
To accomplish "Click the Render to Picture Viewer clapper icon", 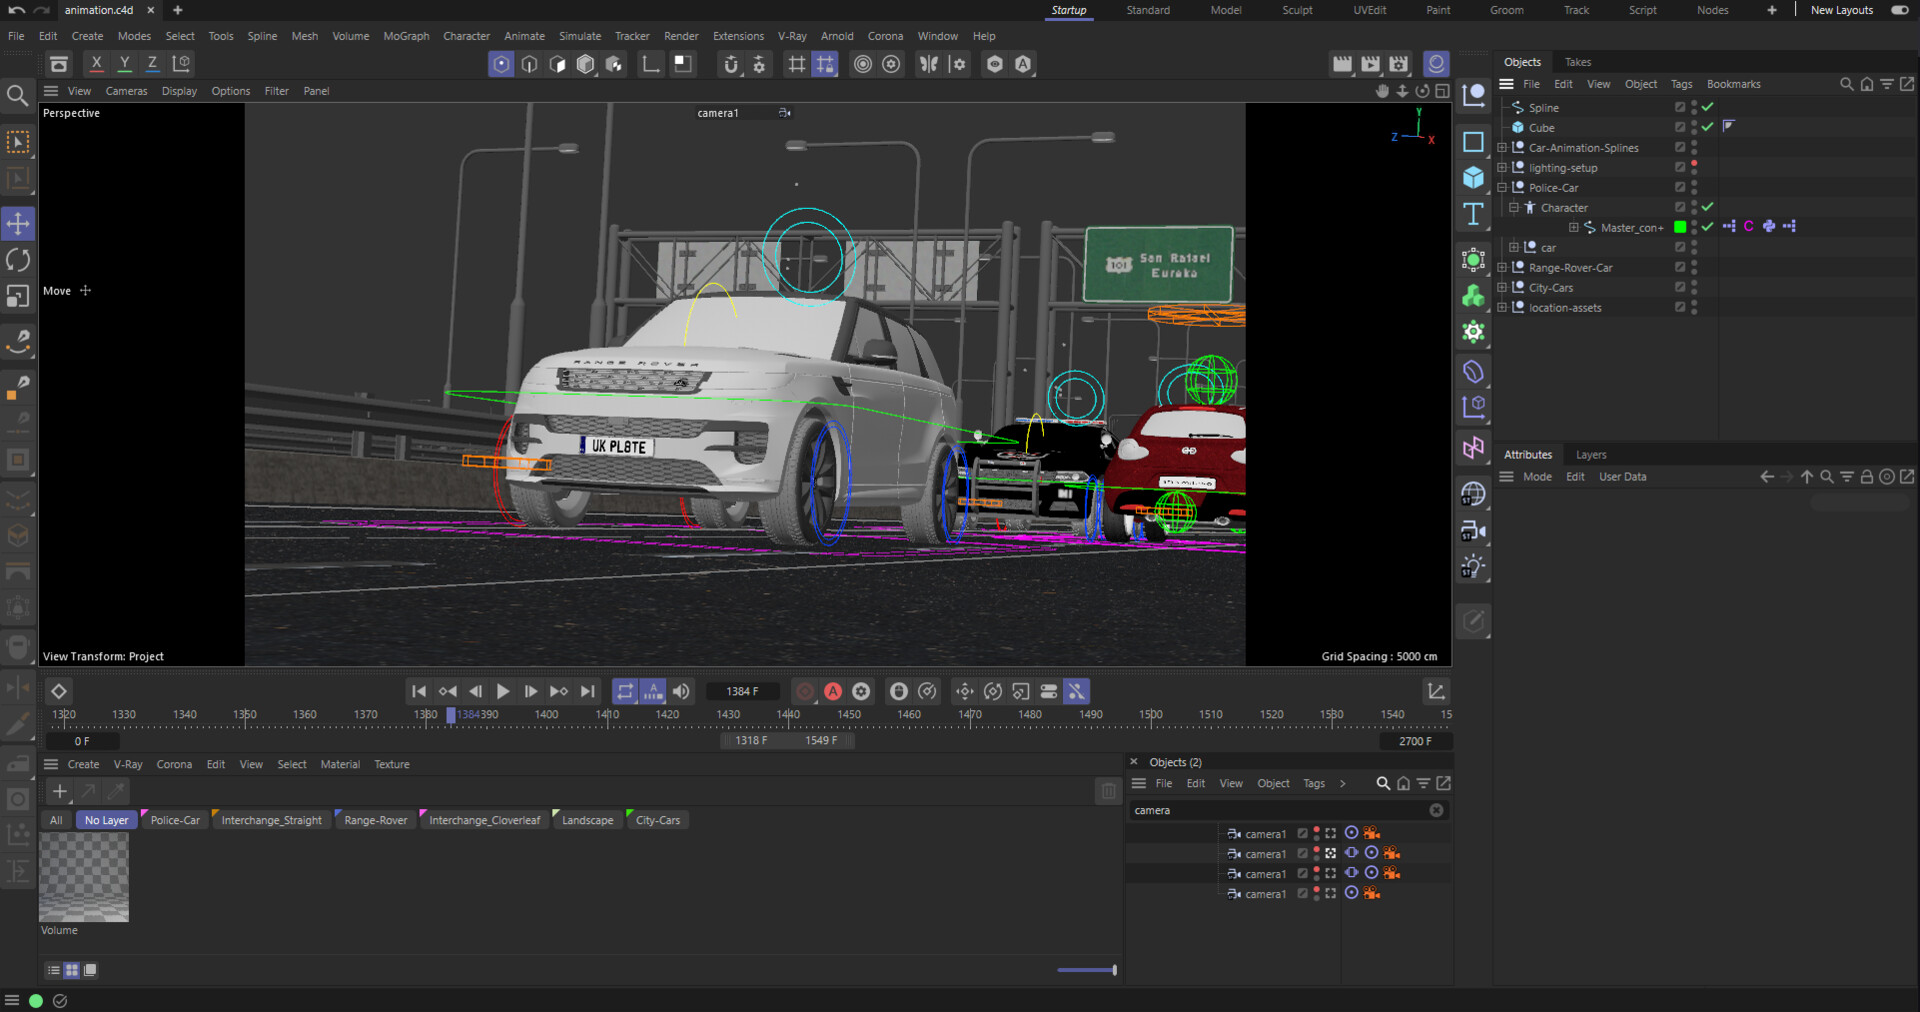I will pyautogui.click(x=1371, y=64).
